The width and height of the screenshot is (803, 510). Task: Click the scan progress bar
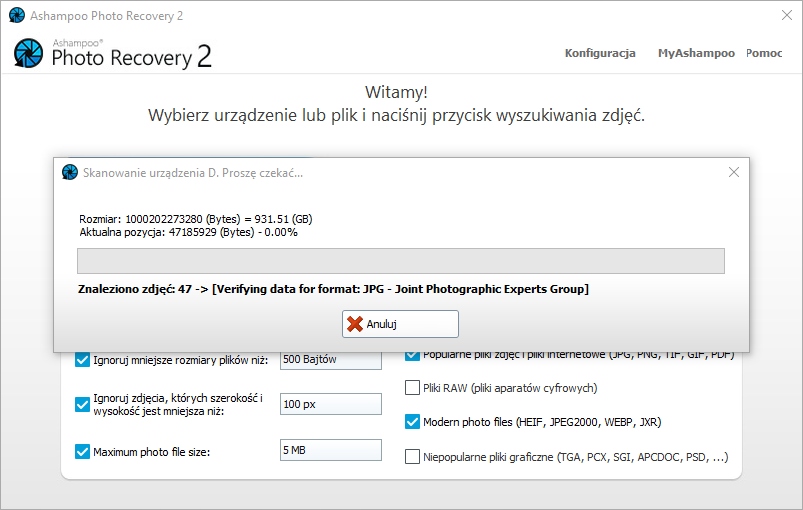(400, 261)
